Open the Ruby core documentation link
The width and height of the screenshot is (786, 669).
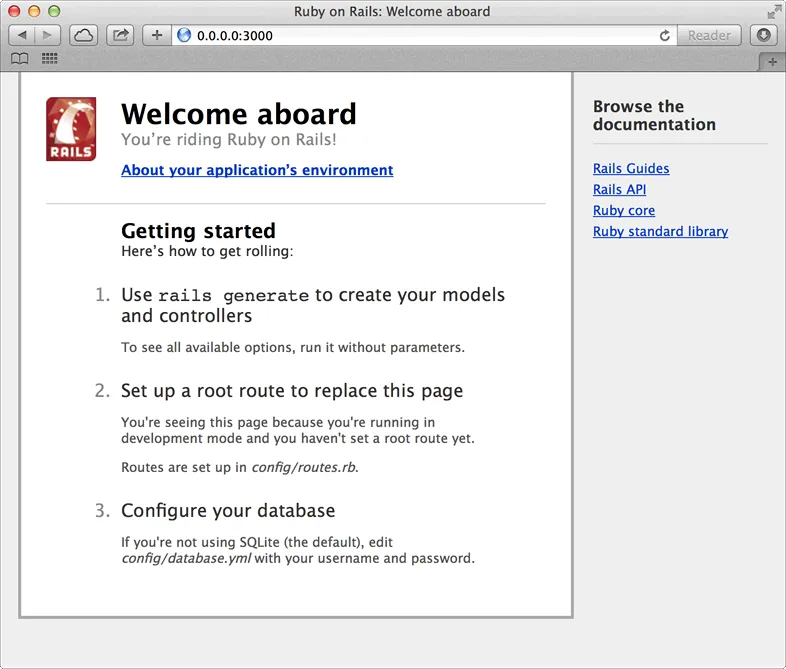click(624, 210)
